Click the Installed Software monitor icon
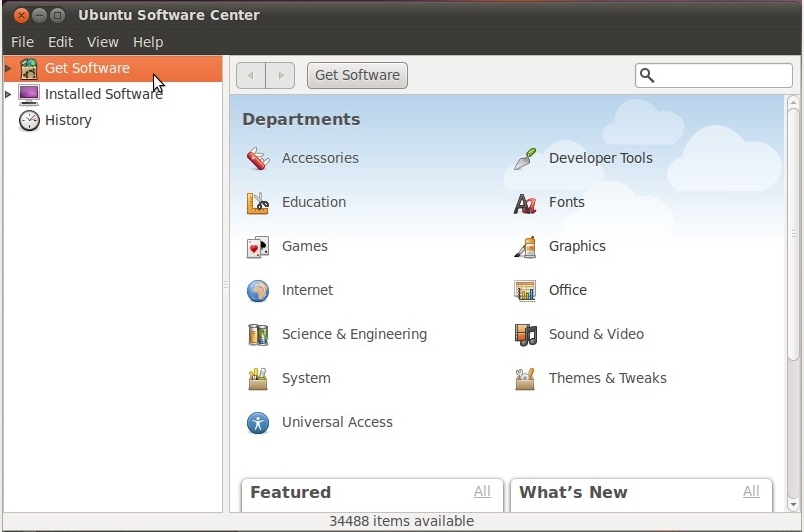This screenshot has height=532, width=804. (x=29, y=94)
